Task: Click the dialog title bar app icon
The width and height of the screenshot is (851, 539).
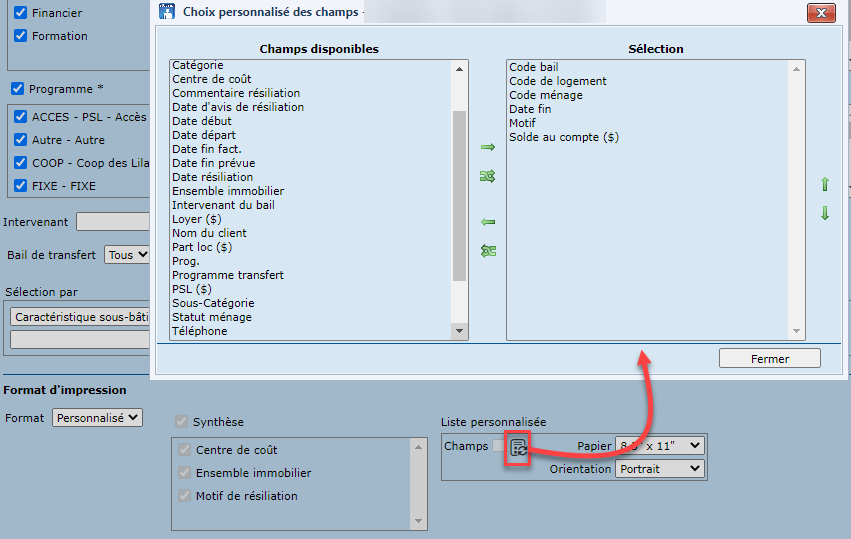Action: pos(169,13)
